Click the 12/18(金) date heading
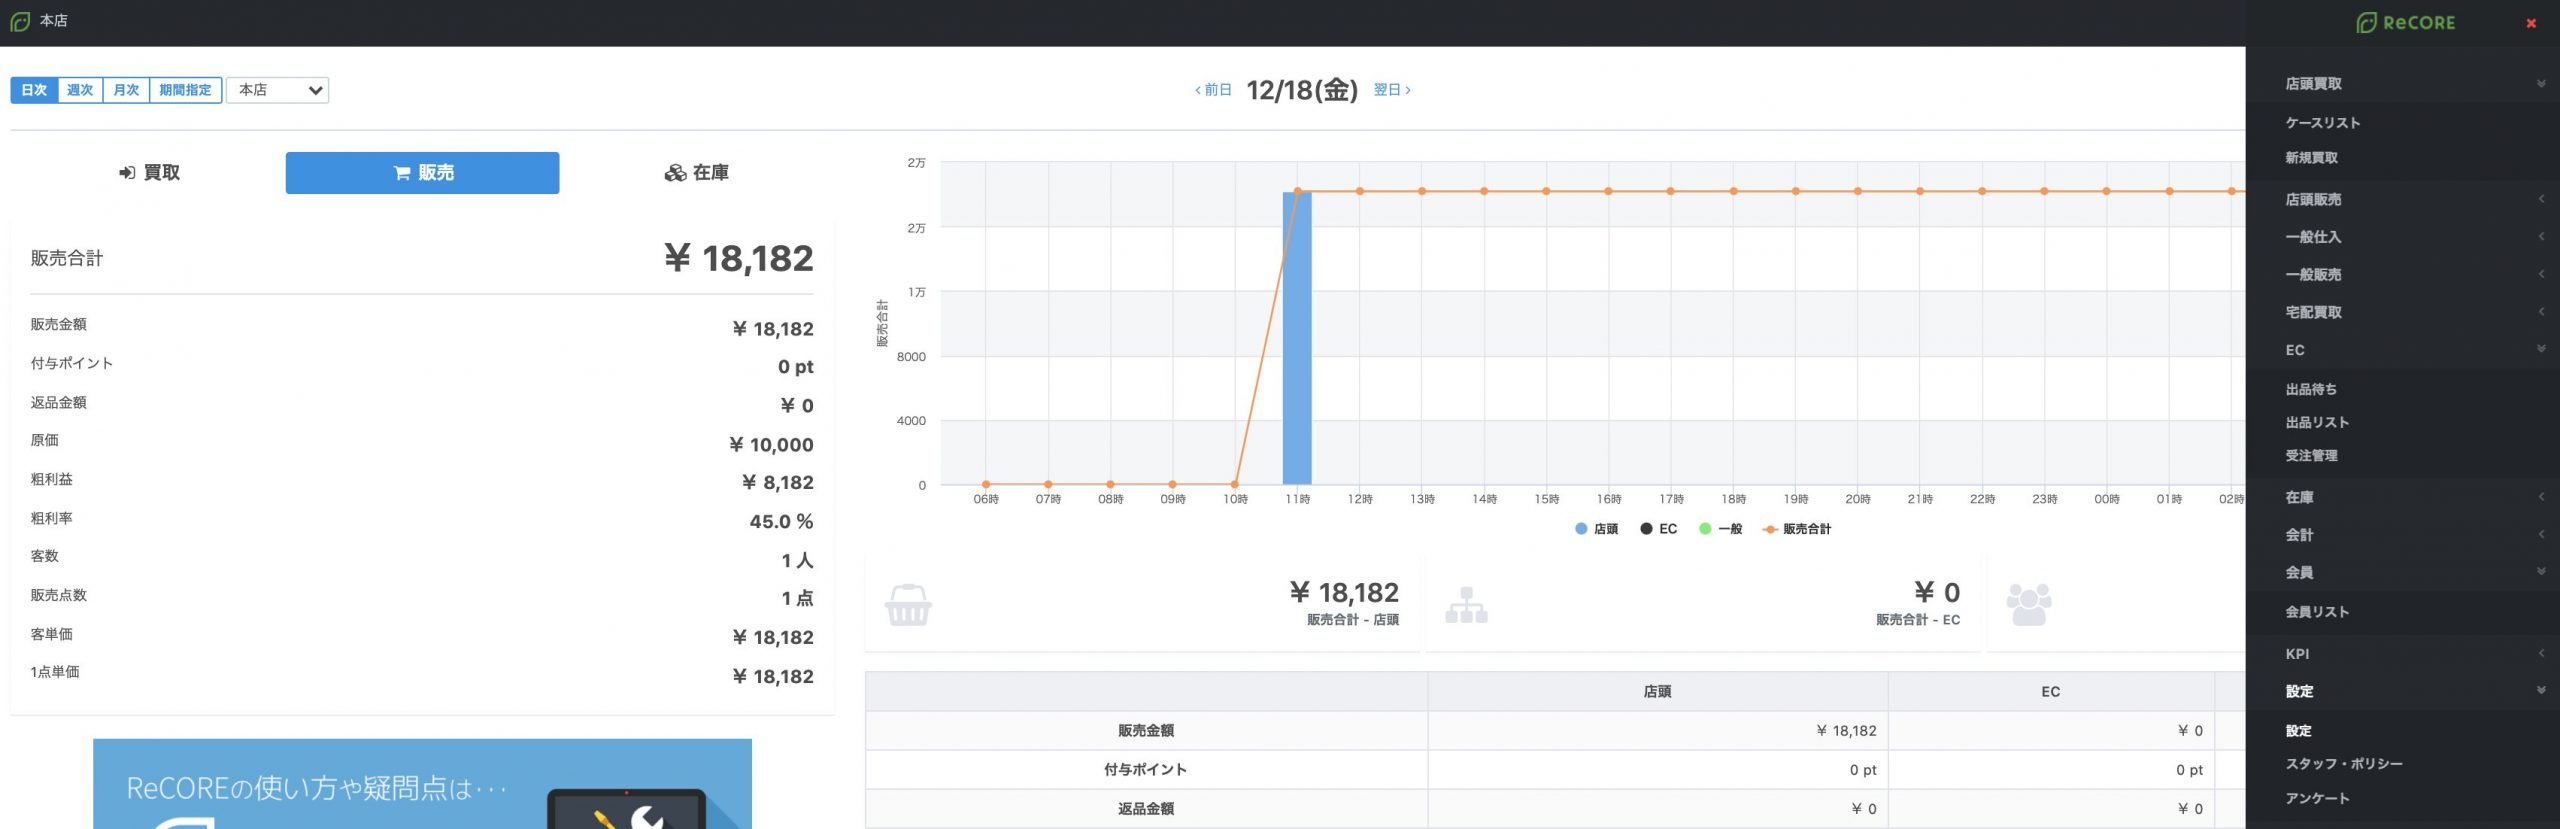This screenshot has width=2560, height=829. (1302, 90)
